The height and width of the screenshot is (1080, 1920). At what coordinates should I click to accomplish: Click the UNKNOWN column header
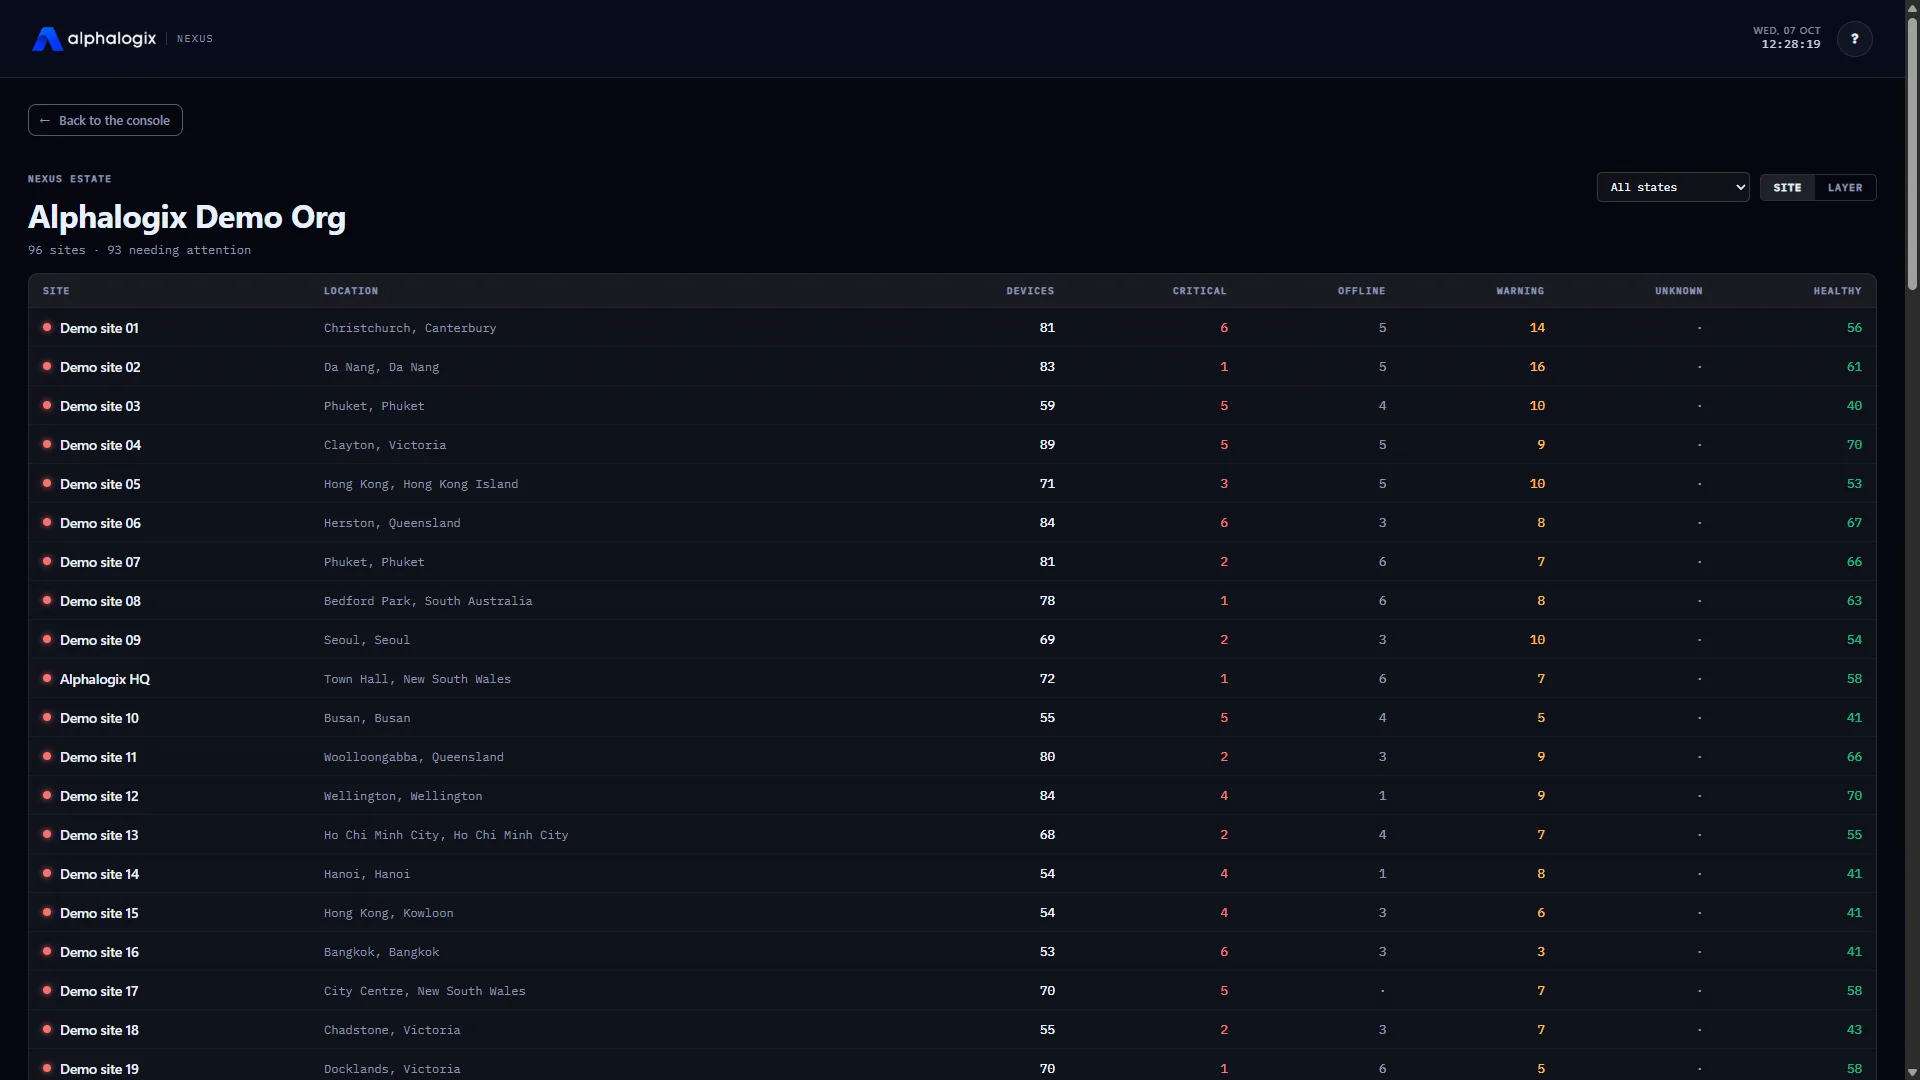coord(1678,291)
